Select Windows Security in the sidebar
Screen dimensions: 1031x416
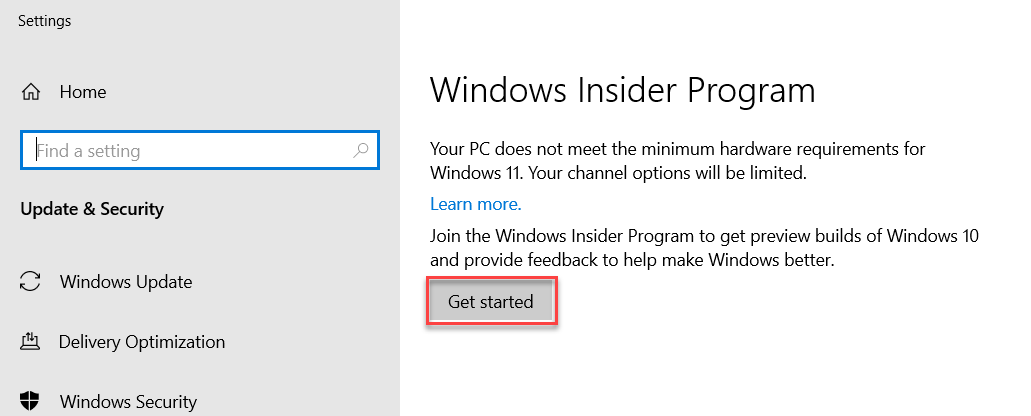click(x=128, y=402)
